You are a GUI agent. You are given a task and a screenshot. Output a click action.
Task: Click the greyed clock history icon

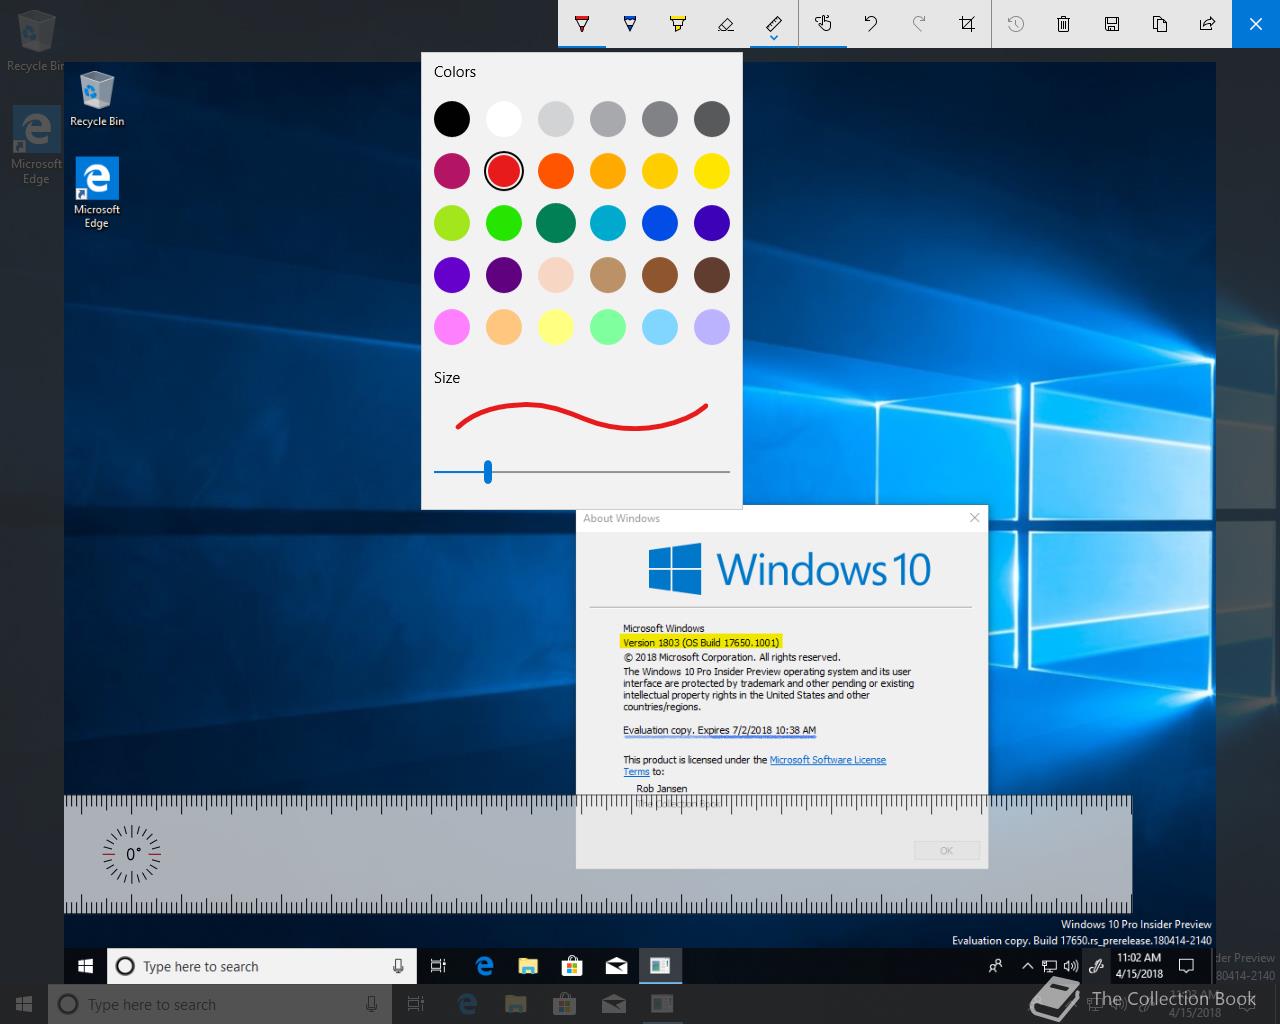(x=1016, y=24)
